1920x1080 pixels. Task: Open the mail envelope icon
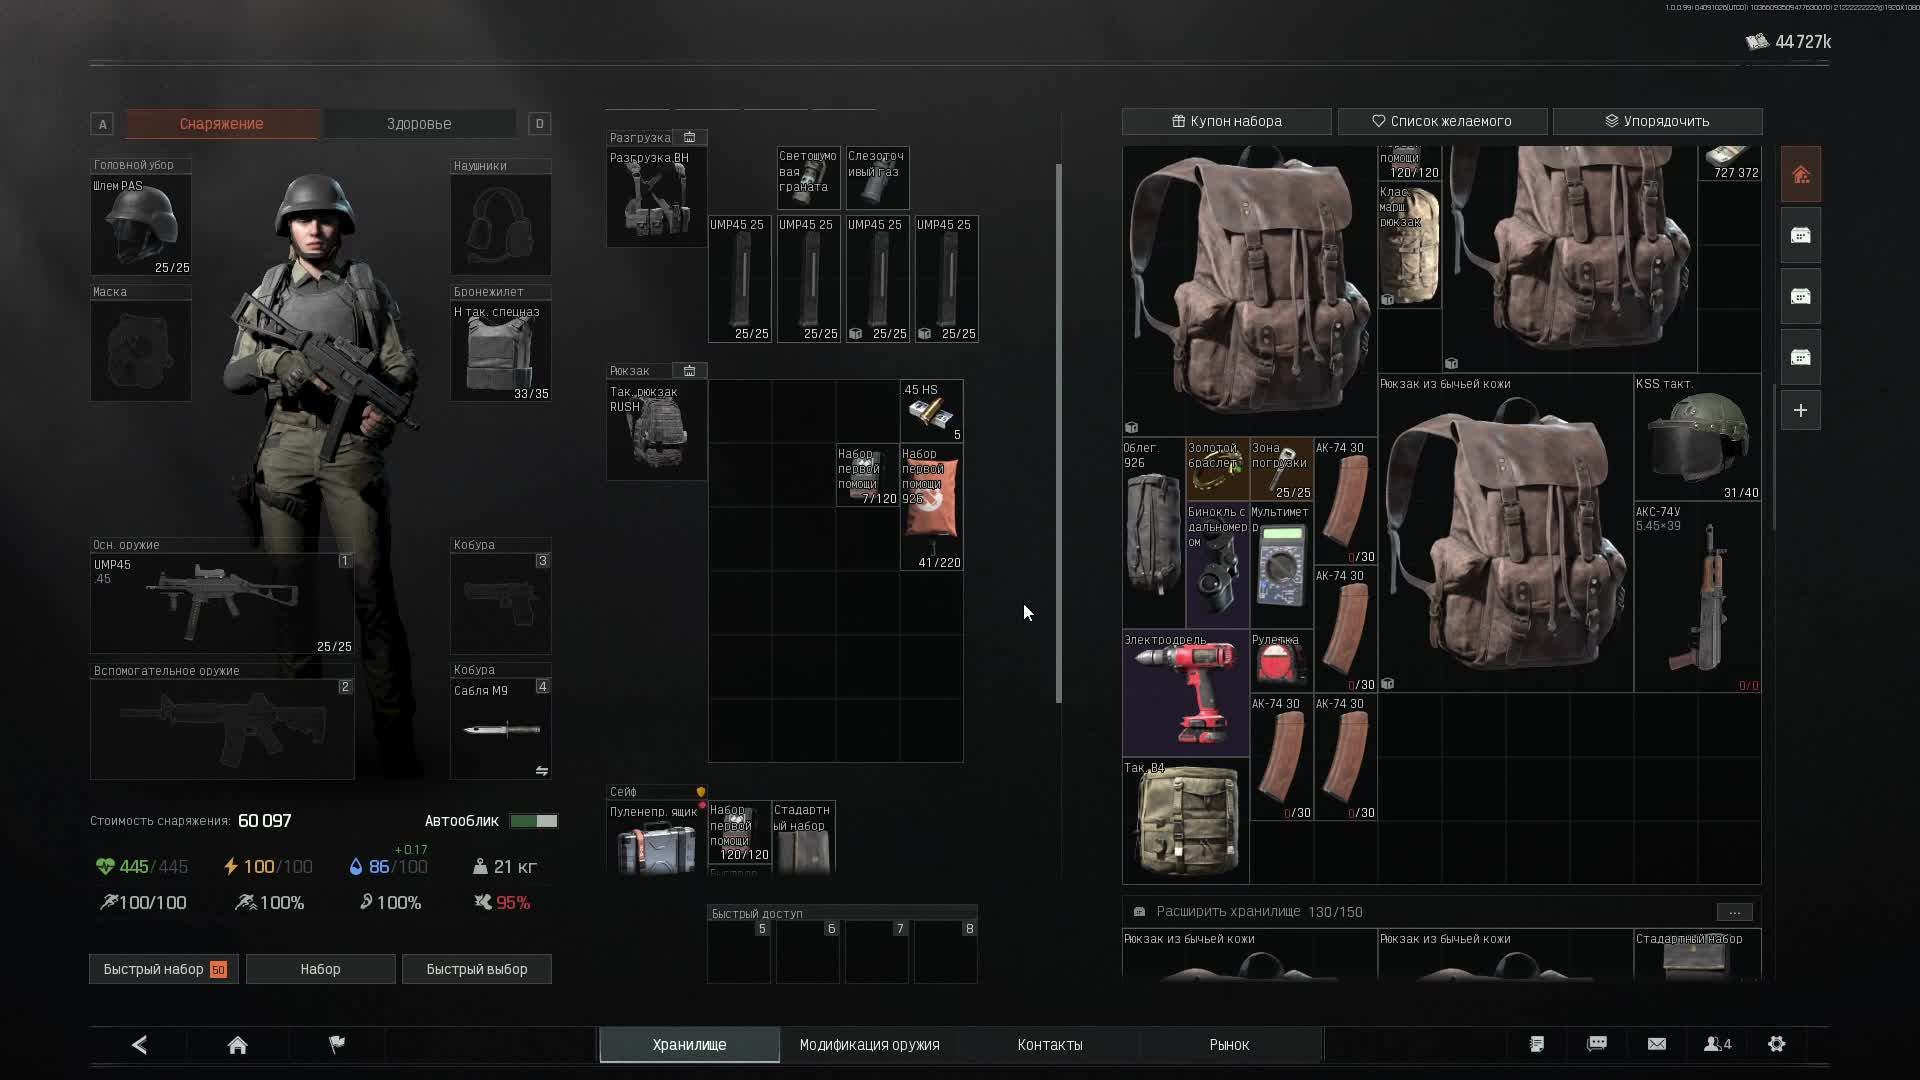tap(1657, 1044)
